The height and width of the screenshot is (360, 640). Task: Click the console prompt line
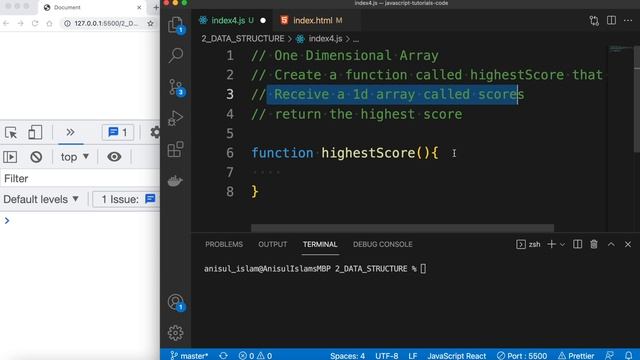pyautogui.click(x=80, y=221)
